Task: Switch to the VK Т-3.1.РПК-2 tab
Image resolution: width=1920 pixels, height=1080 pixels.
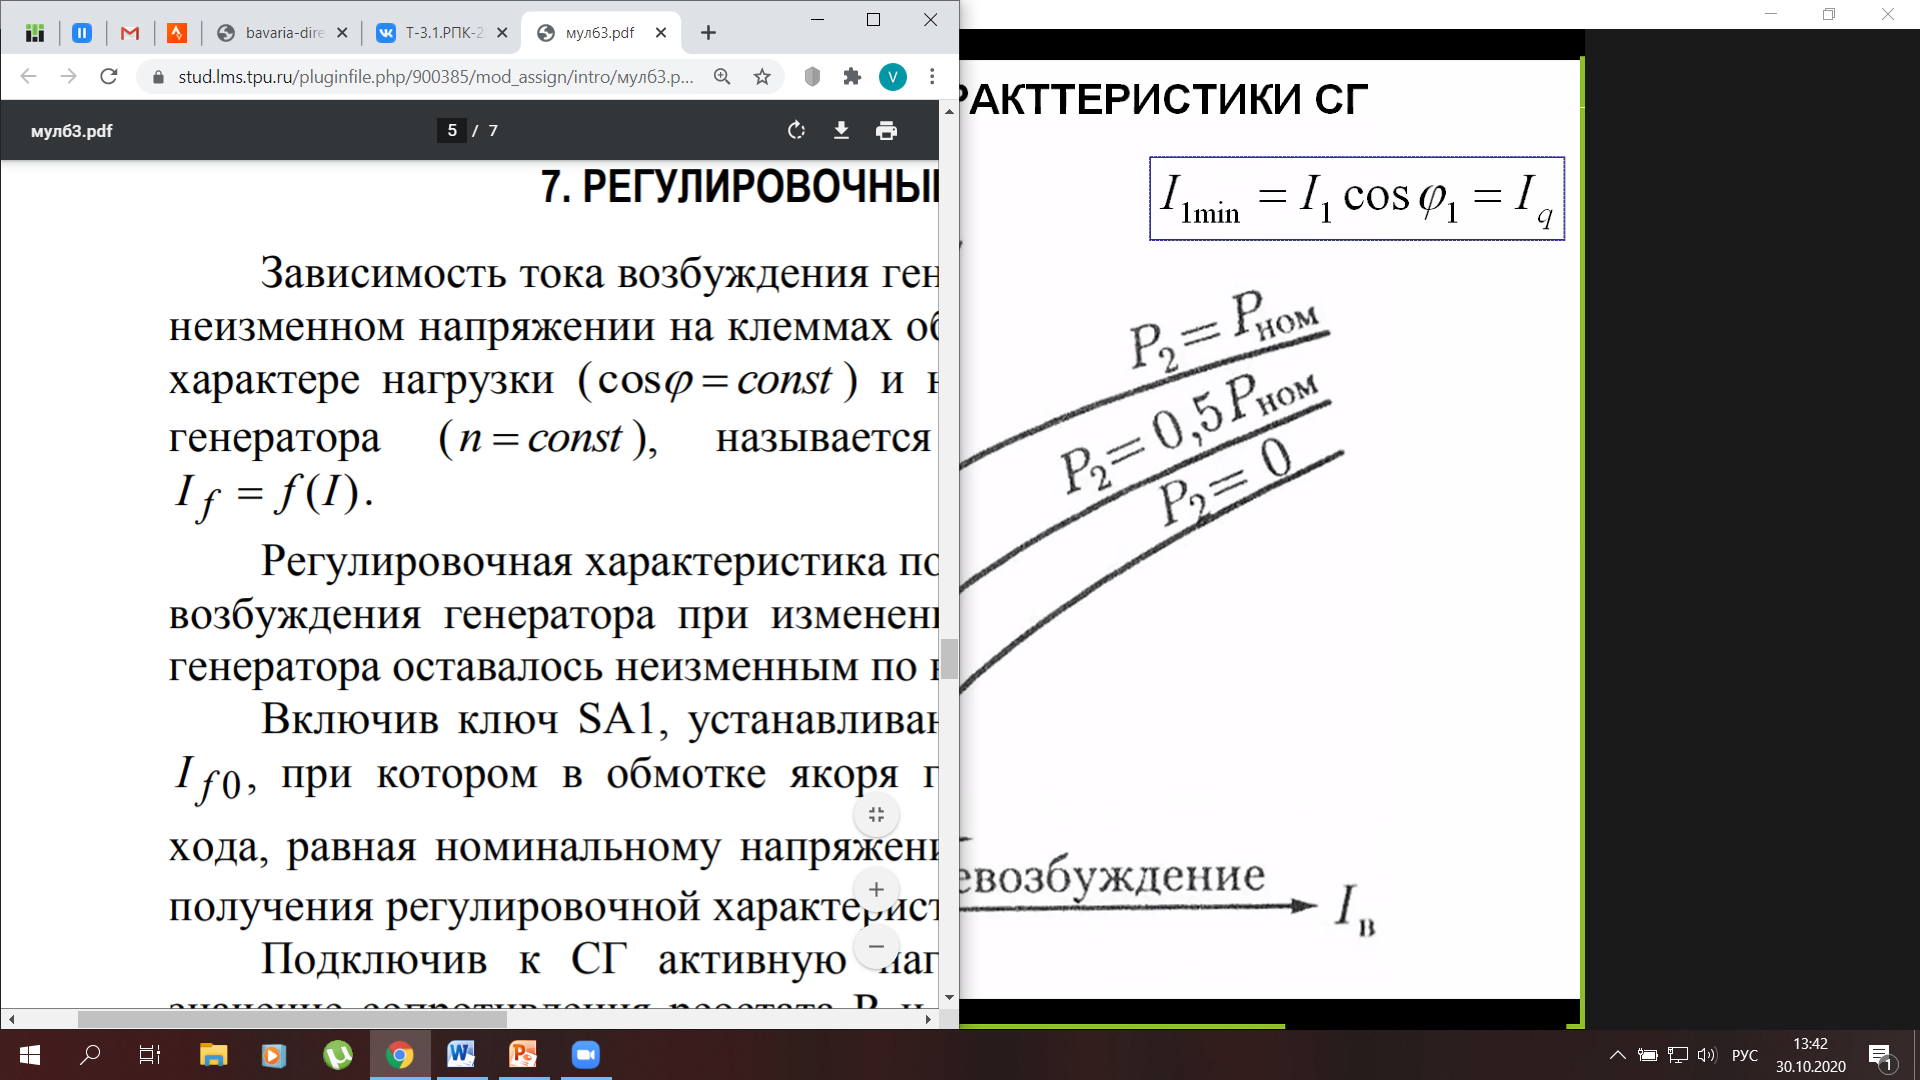Action: tap(440, 33)
